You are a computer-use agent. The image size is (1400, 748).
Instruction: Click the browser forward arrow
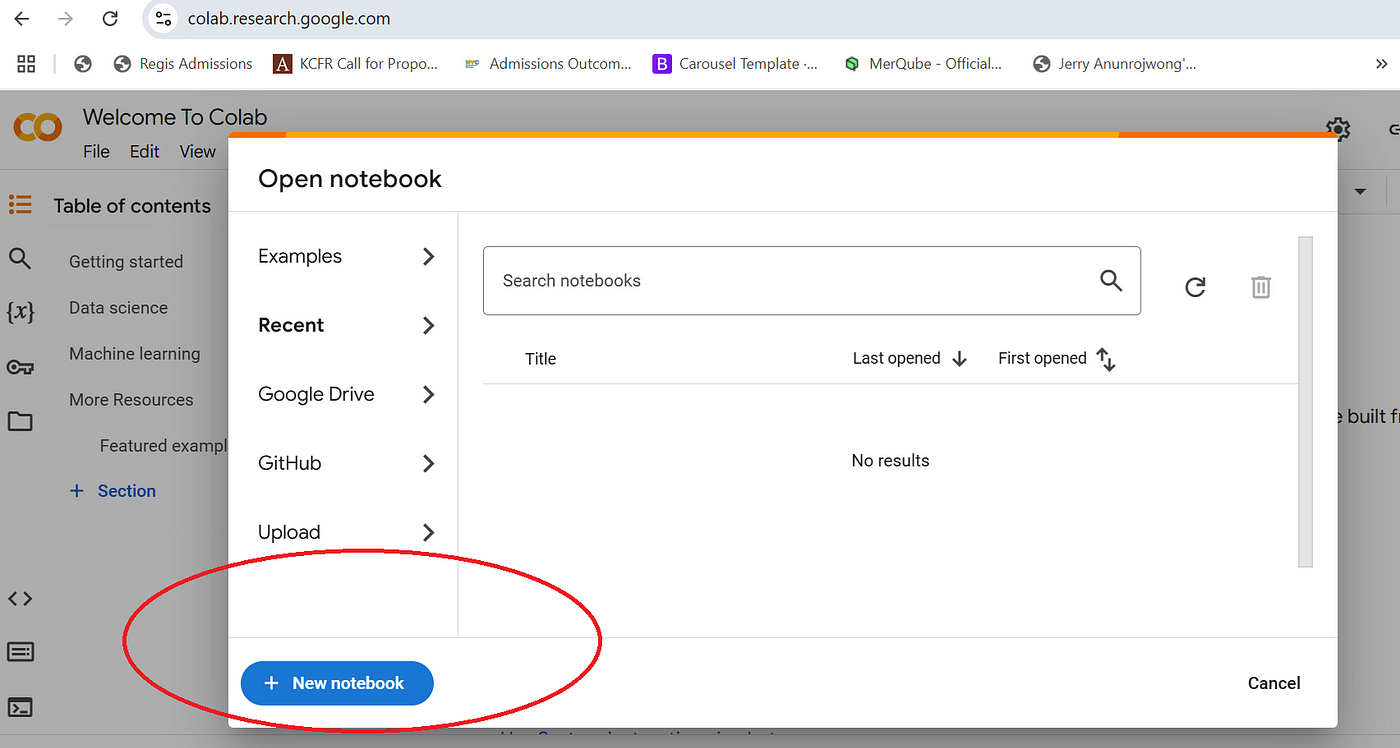(x=65, y=18)
